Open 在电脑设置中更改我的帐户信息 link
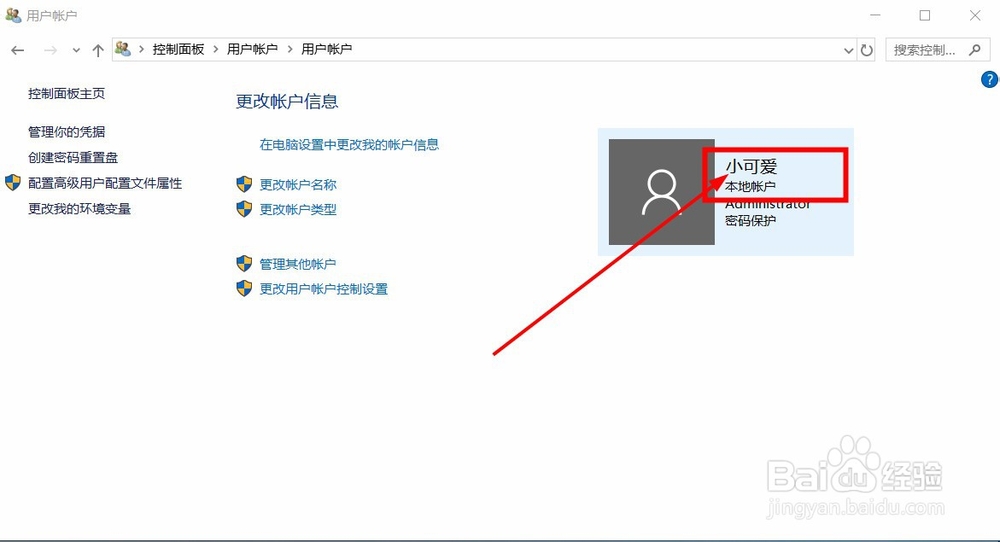This screenshot has height=542, width=1000. tap(349, 145)
